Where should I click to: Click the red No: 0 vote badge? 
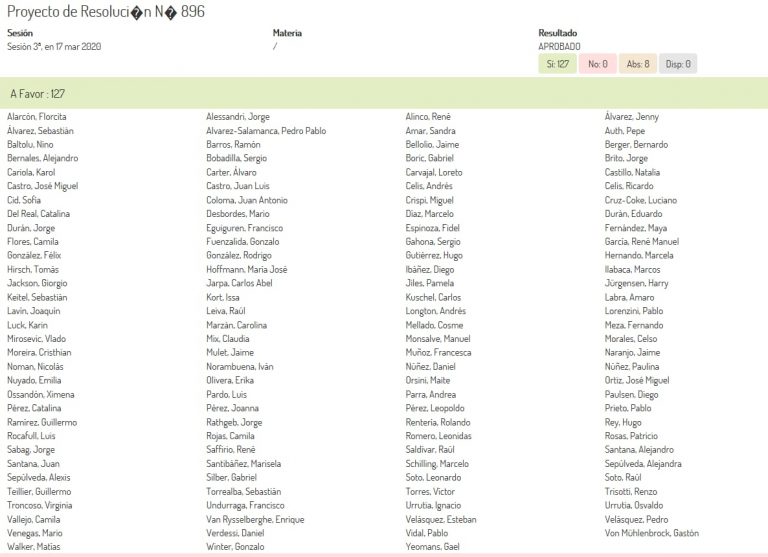597,64
